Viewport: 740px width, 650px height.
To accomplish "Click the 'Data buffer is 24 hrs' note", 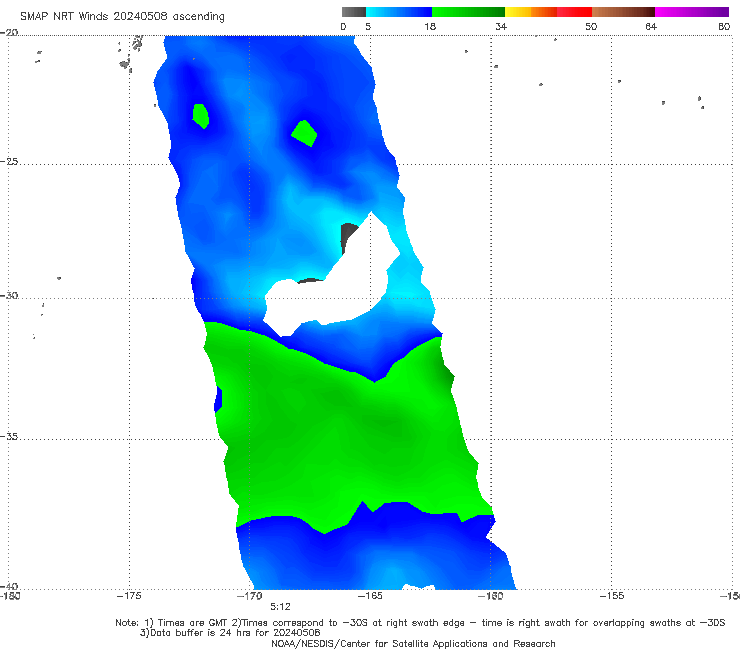I will [230, 633].
